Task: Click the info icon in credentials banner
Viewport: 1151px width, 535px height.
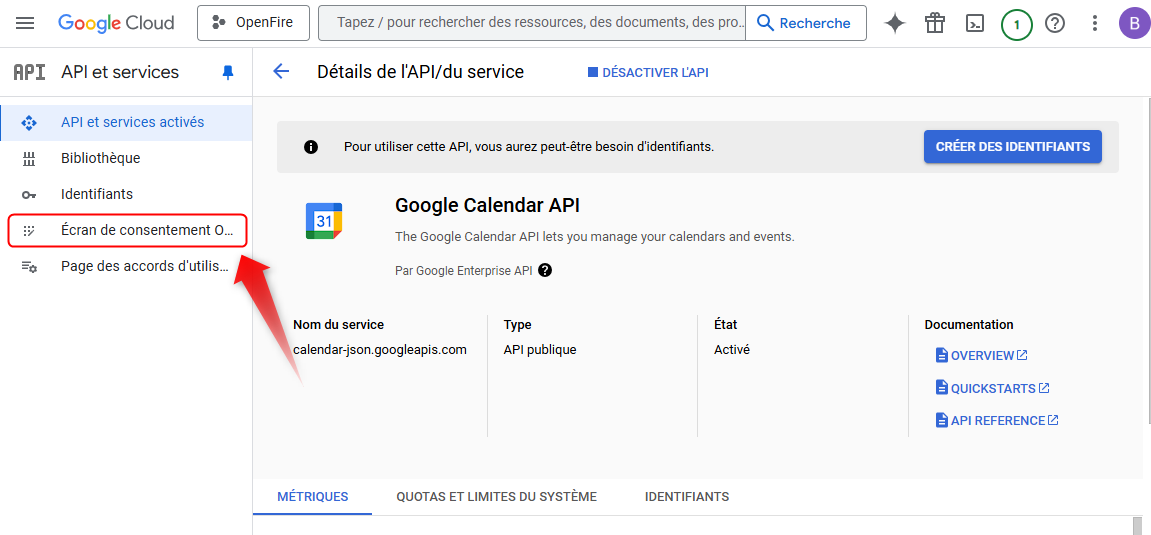Action: [x=311, y=147]
